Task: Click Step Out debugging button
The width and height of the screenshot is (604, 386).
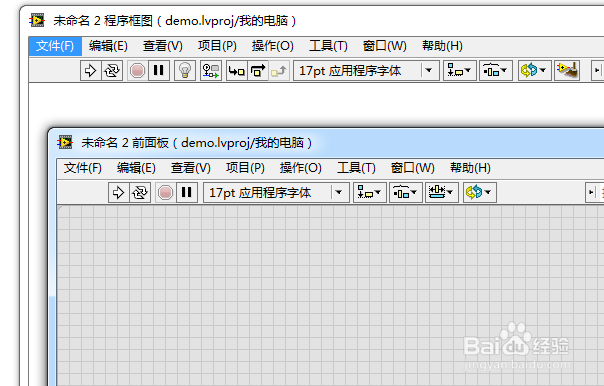Action: click(x=279, y=70)
